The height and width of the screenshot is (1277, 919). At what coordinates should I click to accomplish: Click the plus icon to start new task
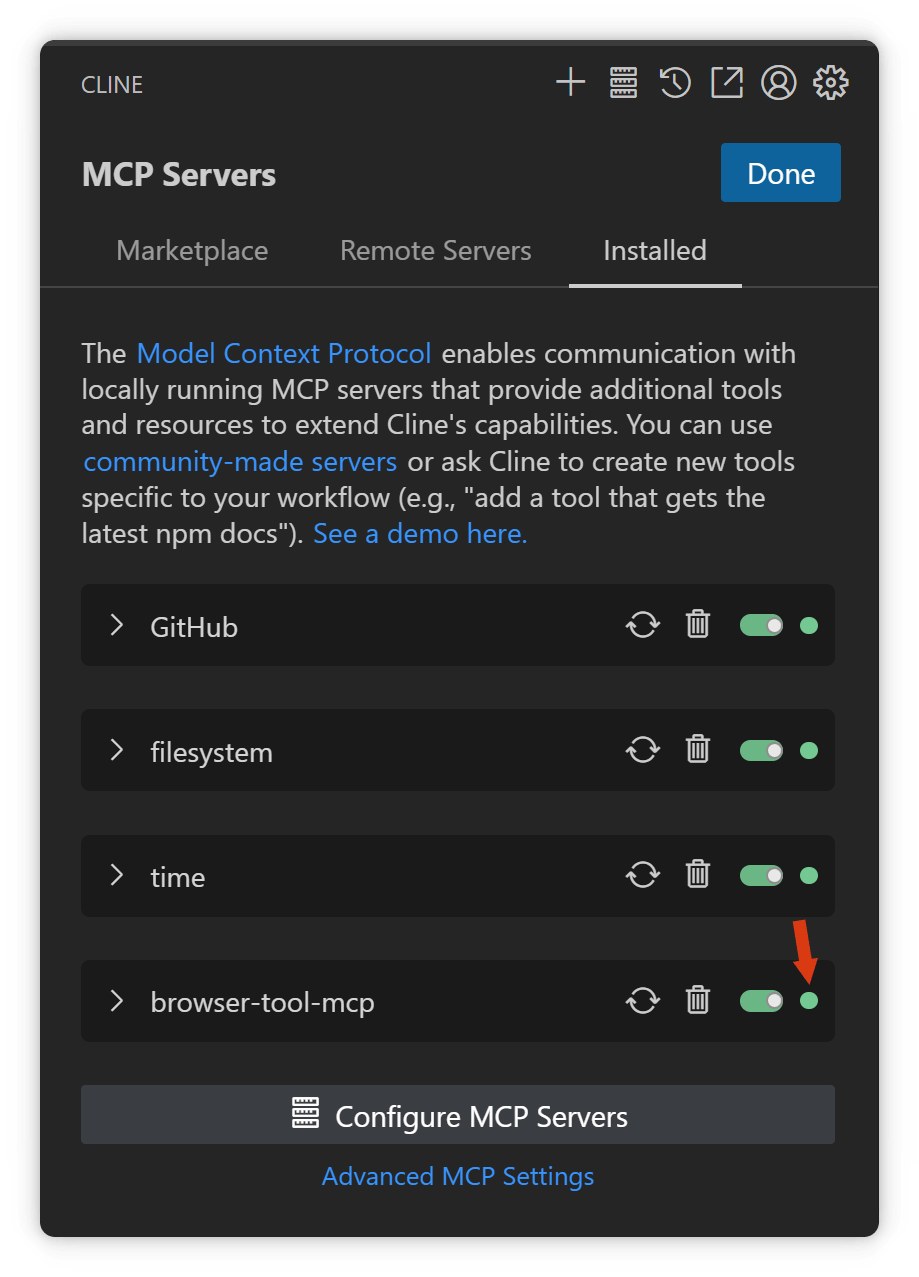tap(570, 82)
